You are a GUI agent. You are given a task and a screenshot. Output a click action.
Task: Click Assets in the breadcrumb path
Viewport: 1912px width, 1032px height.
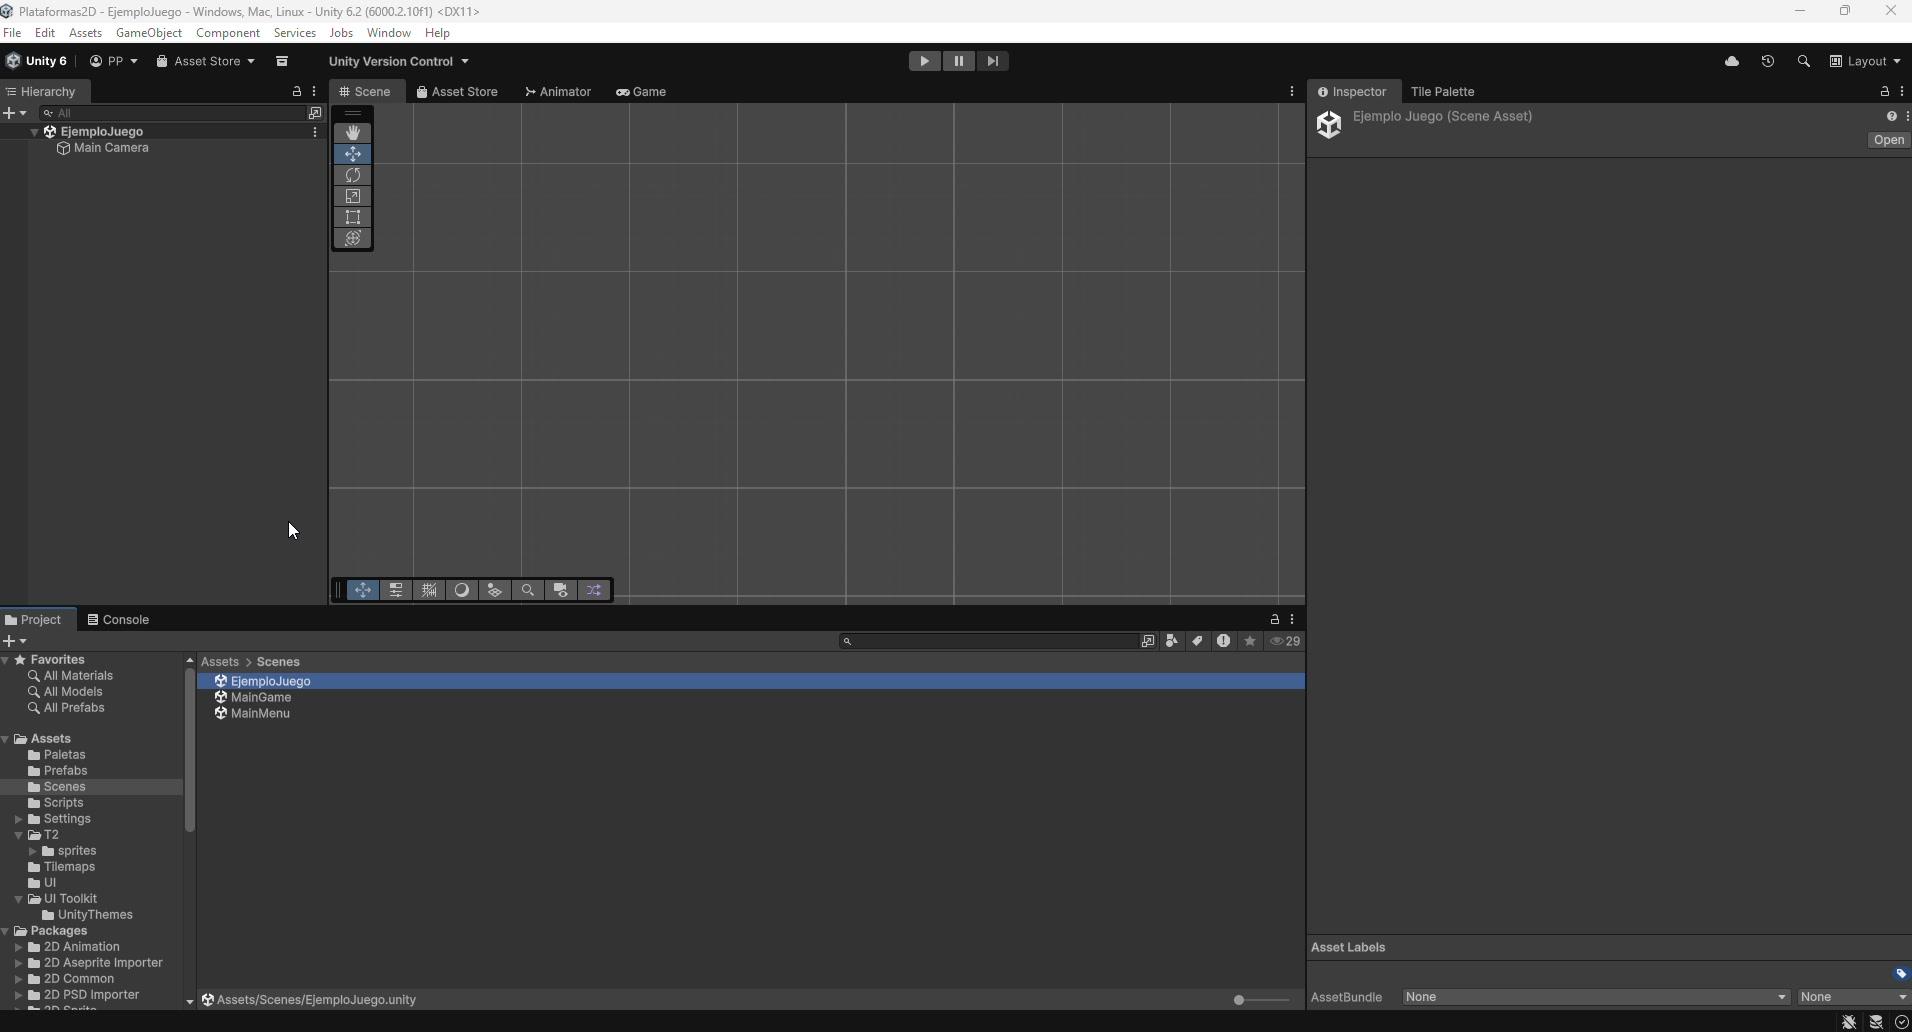click(220, 662)
